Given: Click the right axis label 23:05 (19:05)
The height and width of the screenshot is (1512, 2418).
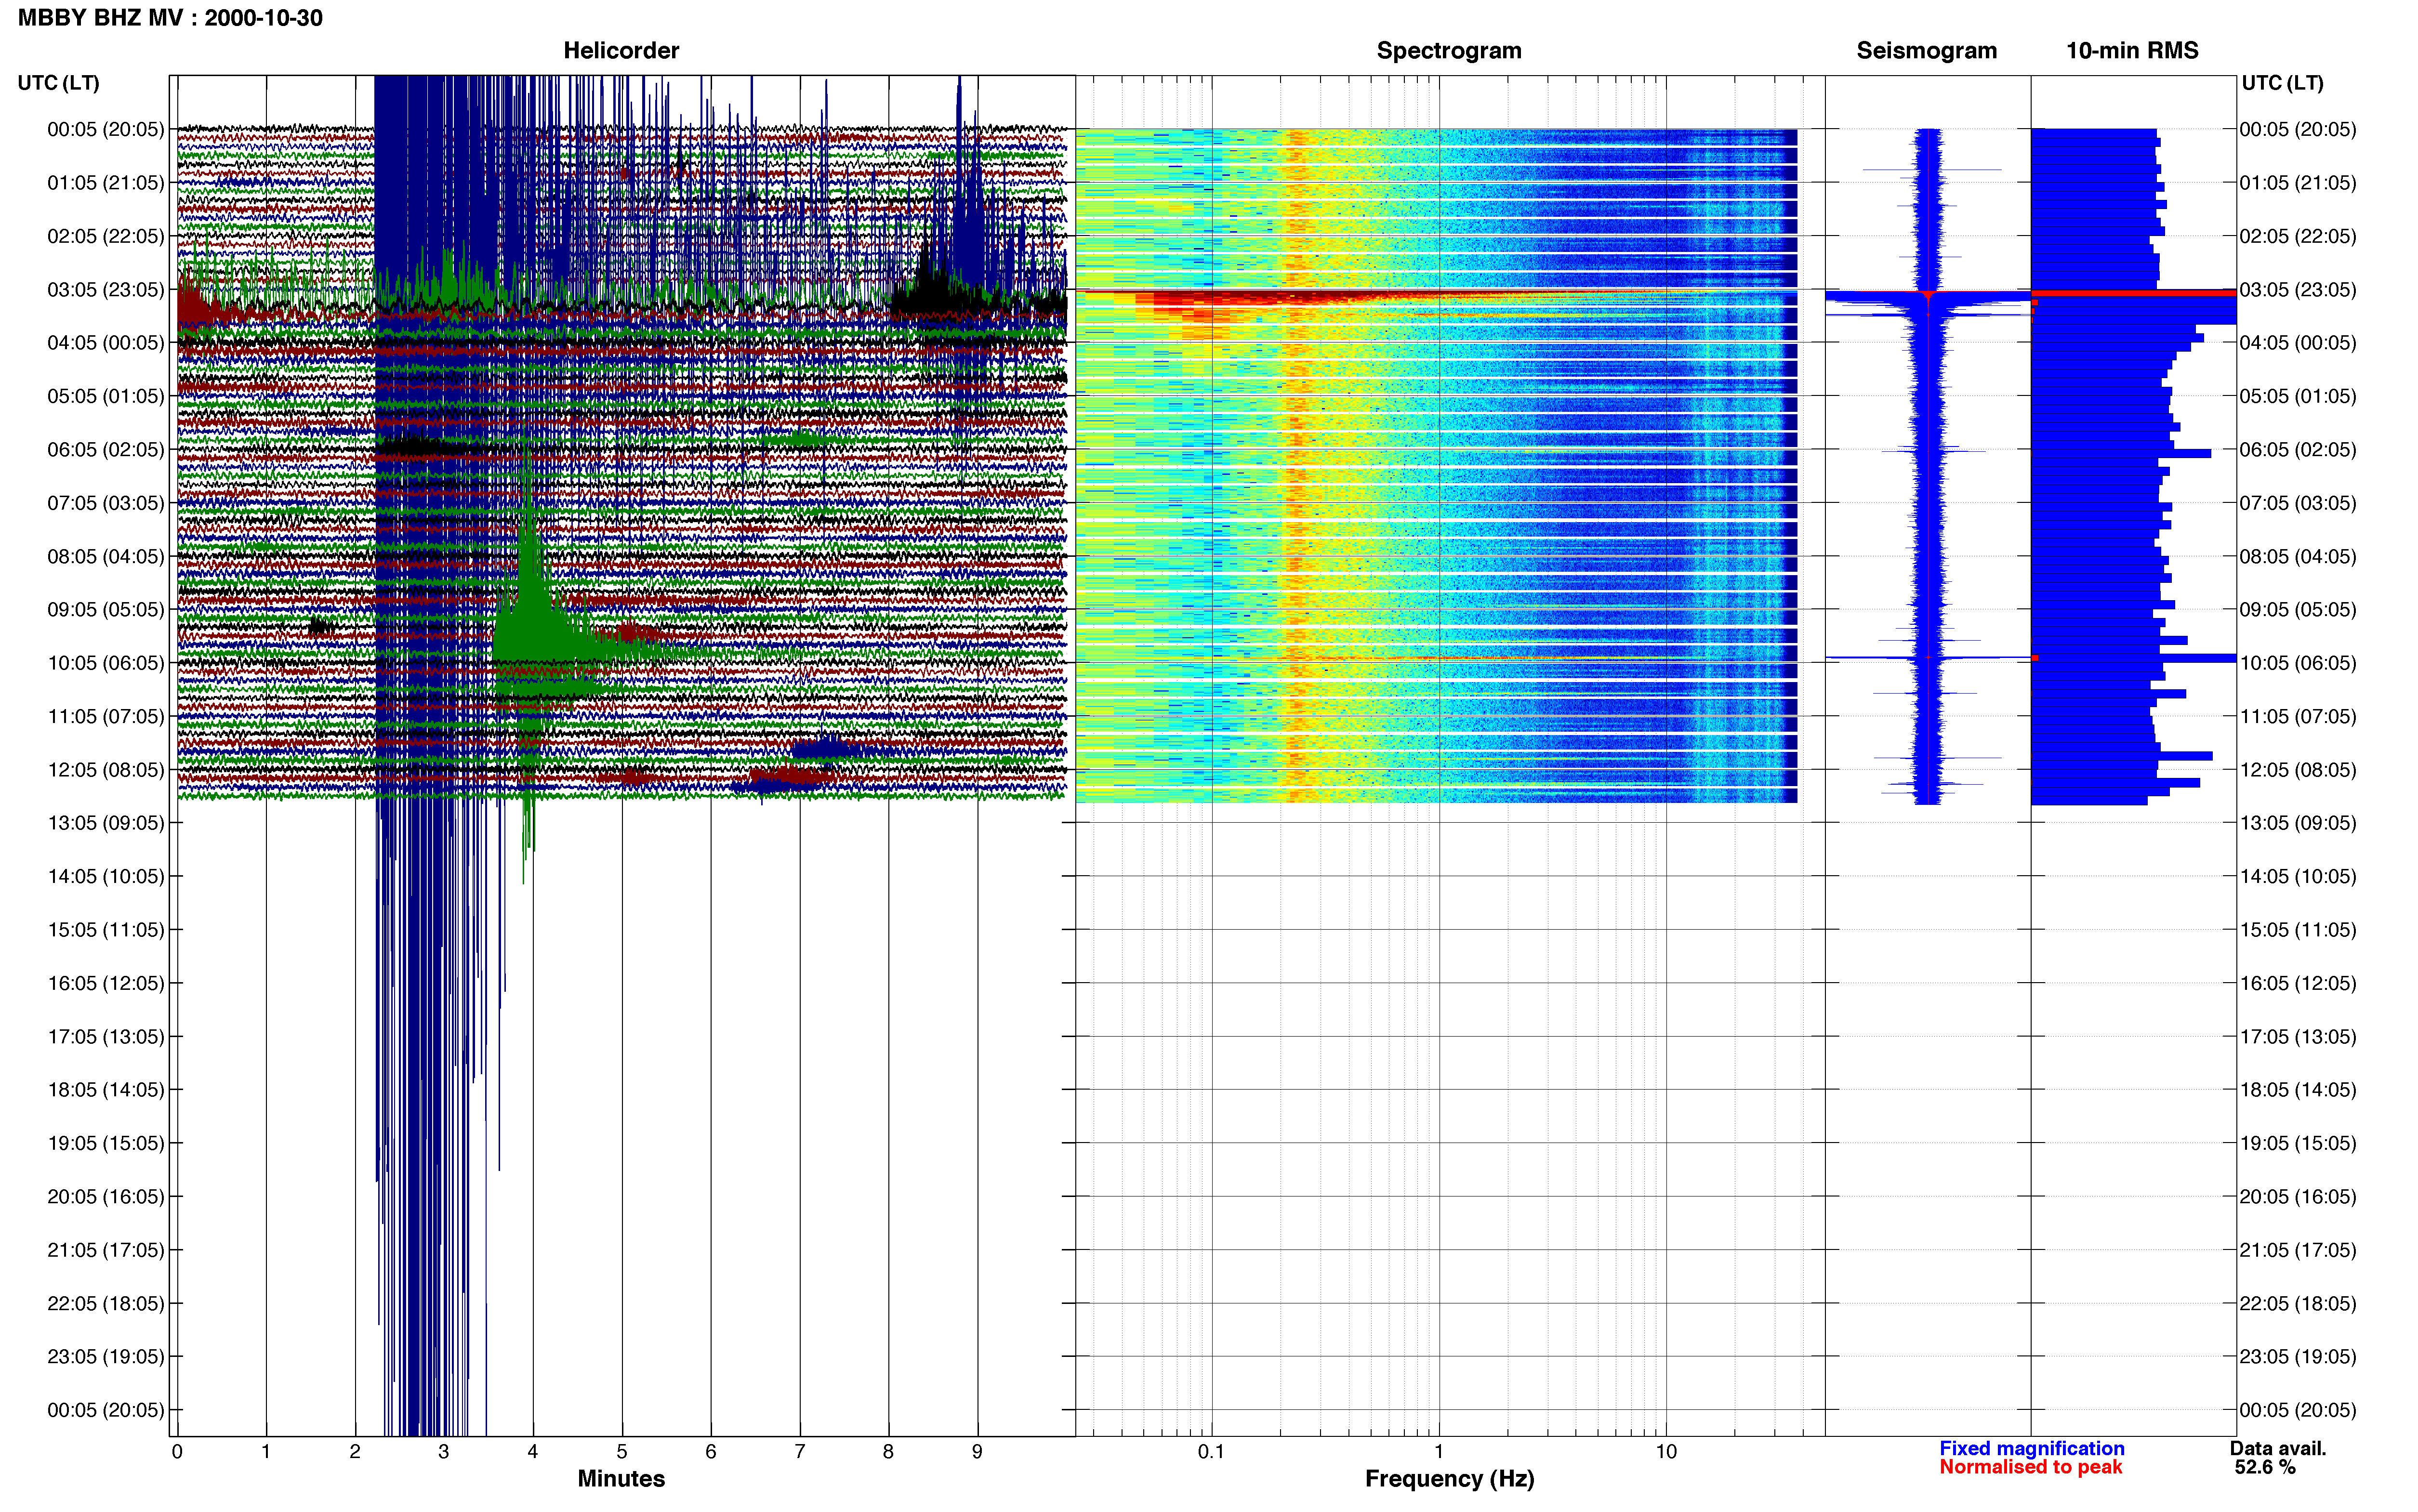Looking at the screenshot, I should [2298, 1357].
